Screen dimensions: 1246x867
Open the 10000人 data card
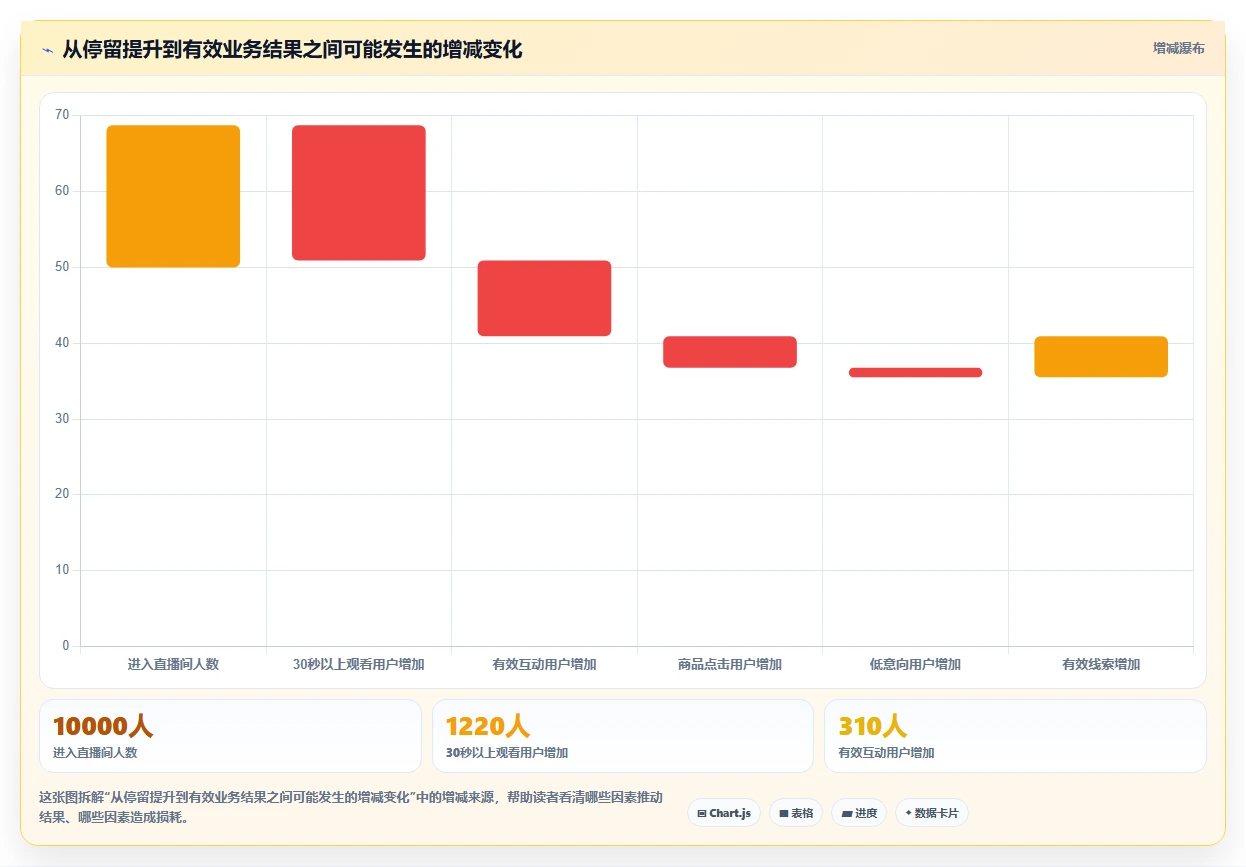click(x=230, y=736)
